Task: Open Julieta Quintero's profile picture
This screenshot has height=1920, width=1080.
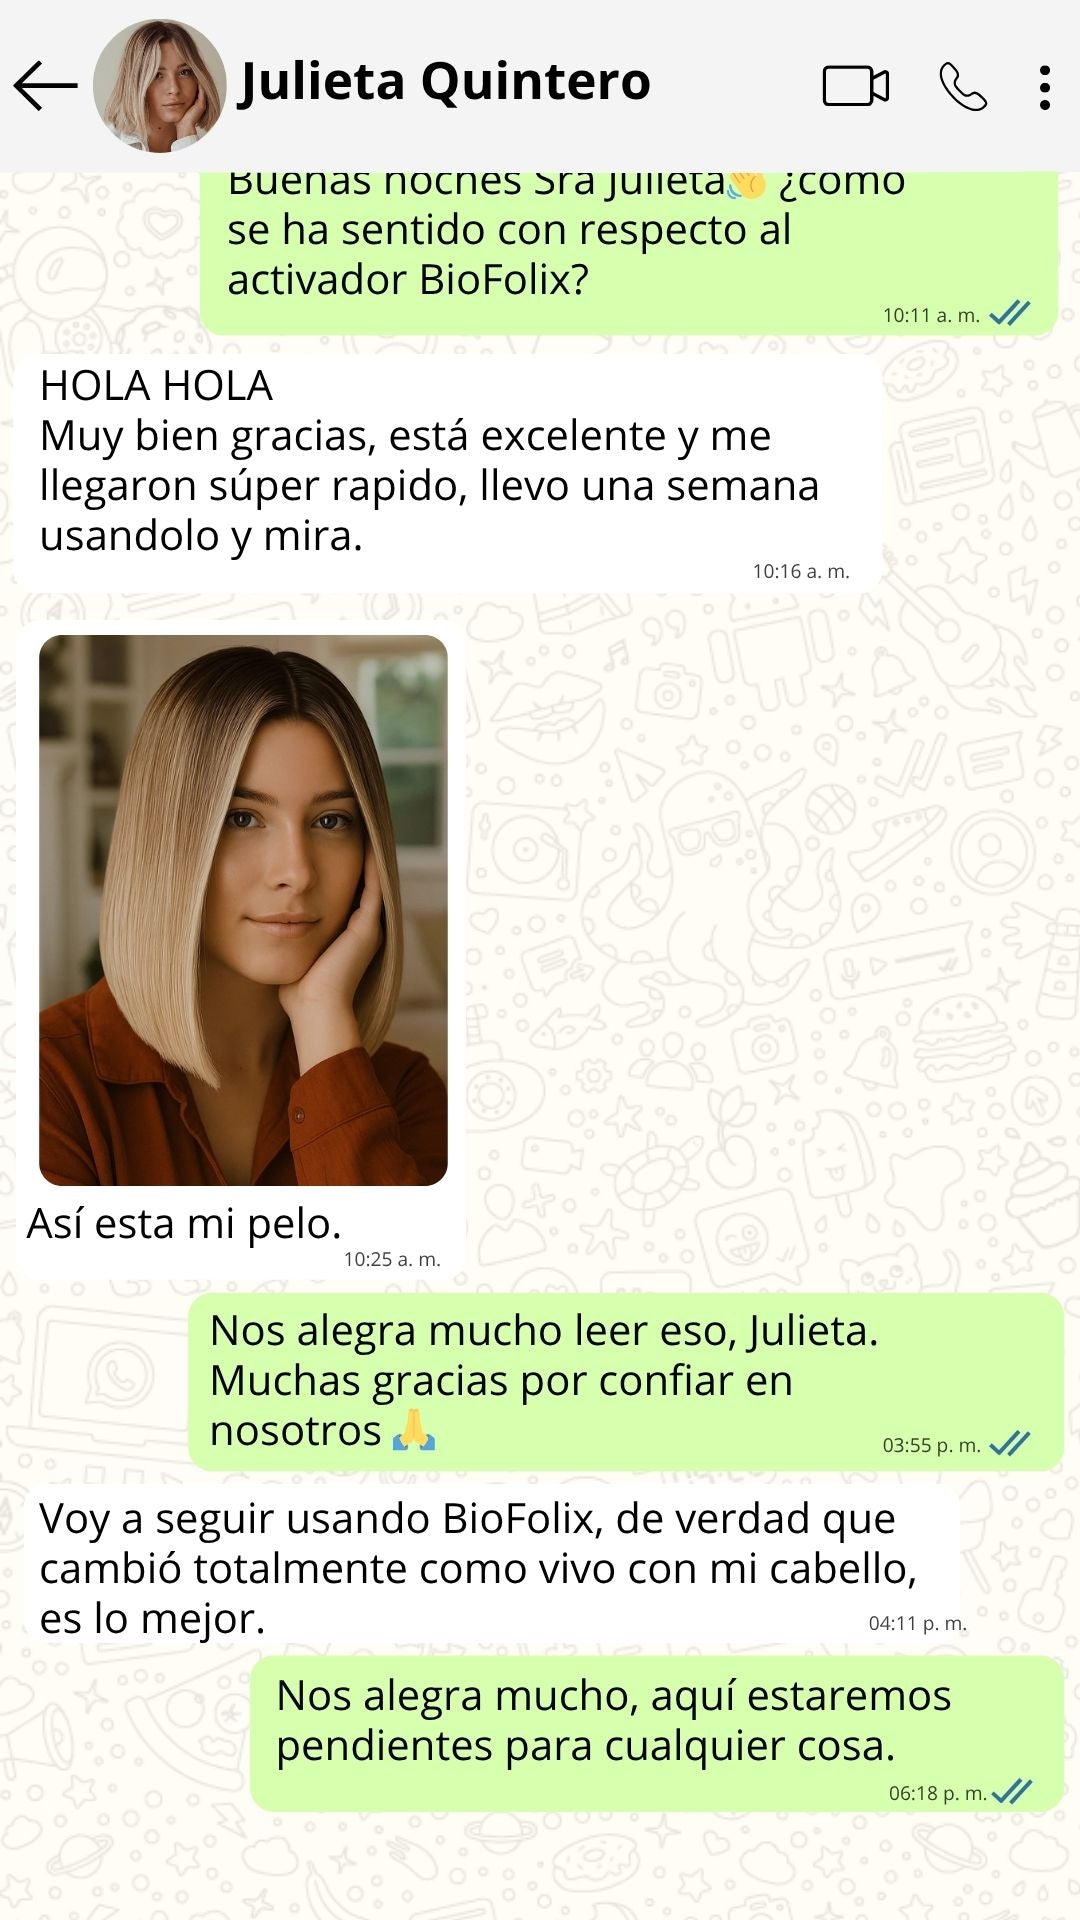Action: click(x=160, y=86)
